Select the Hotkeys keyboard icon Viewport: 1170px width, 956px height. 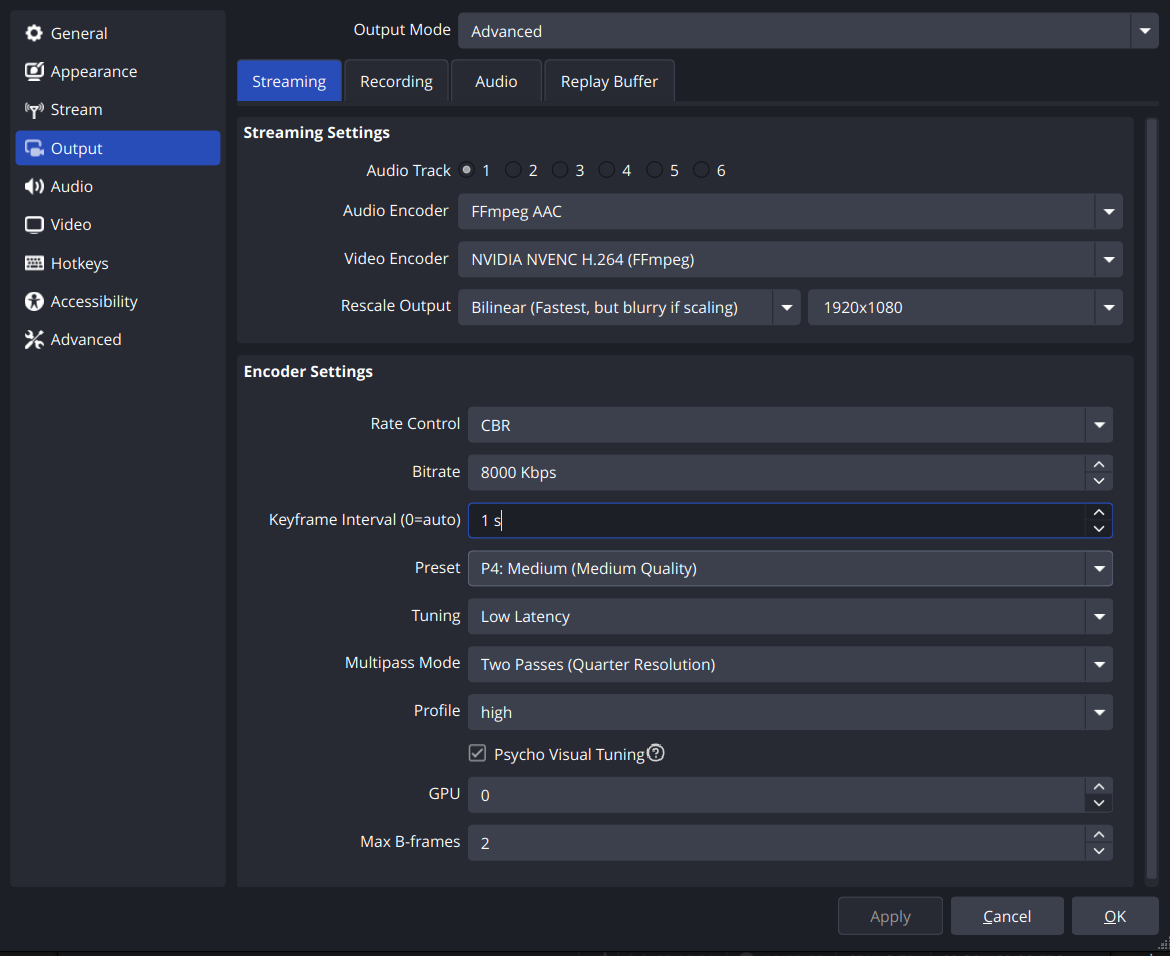click(x=34, y=263)
